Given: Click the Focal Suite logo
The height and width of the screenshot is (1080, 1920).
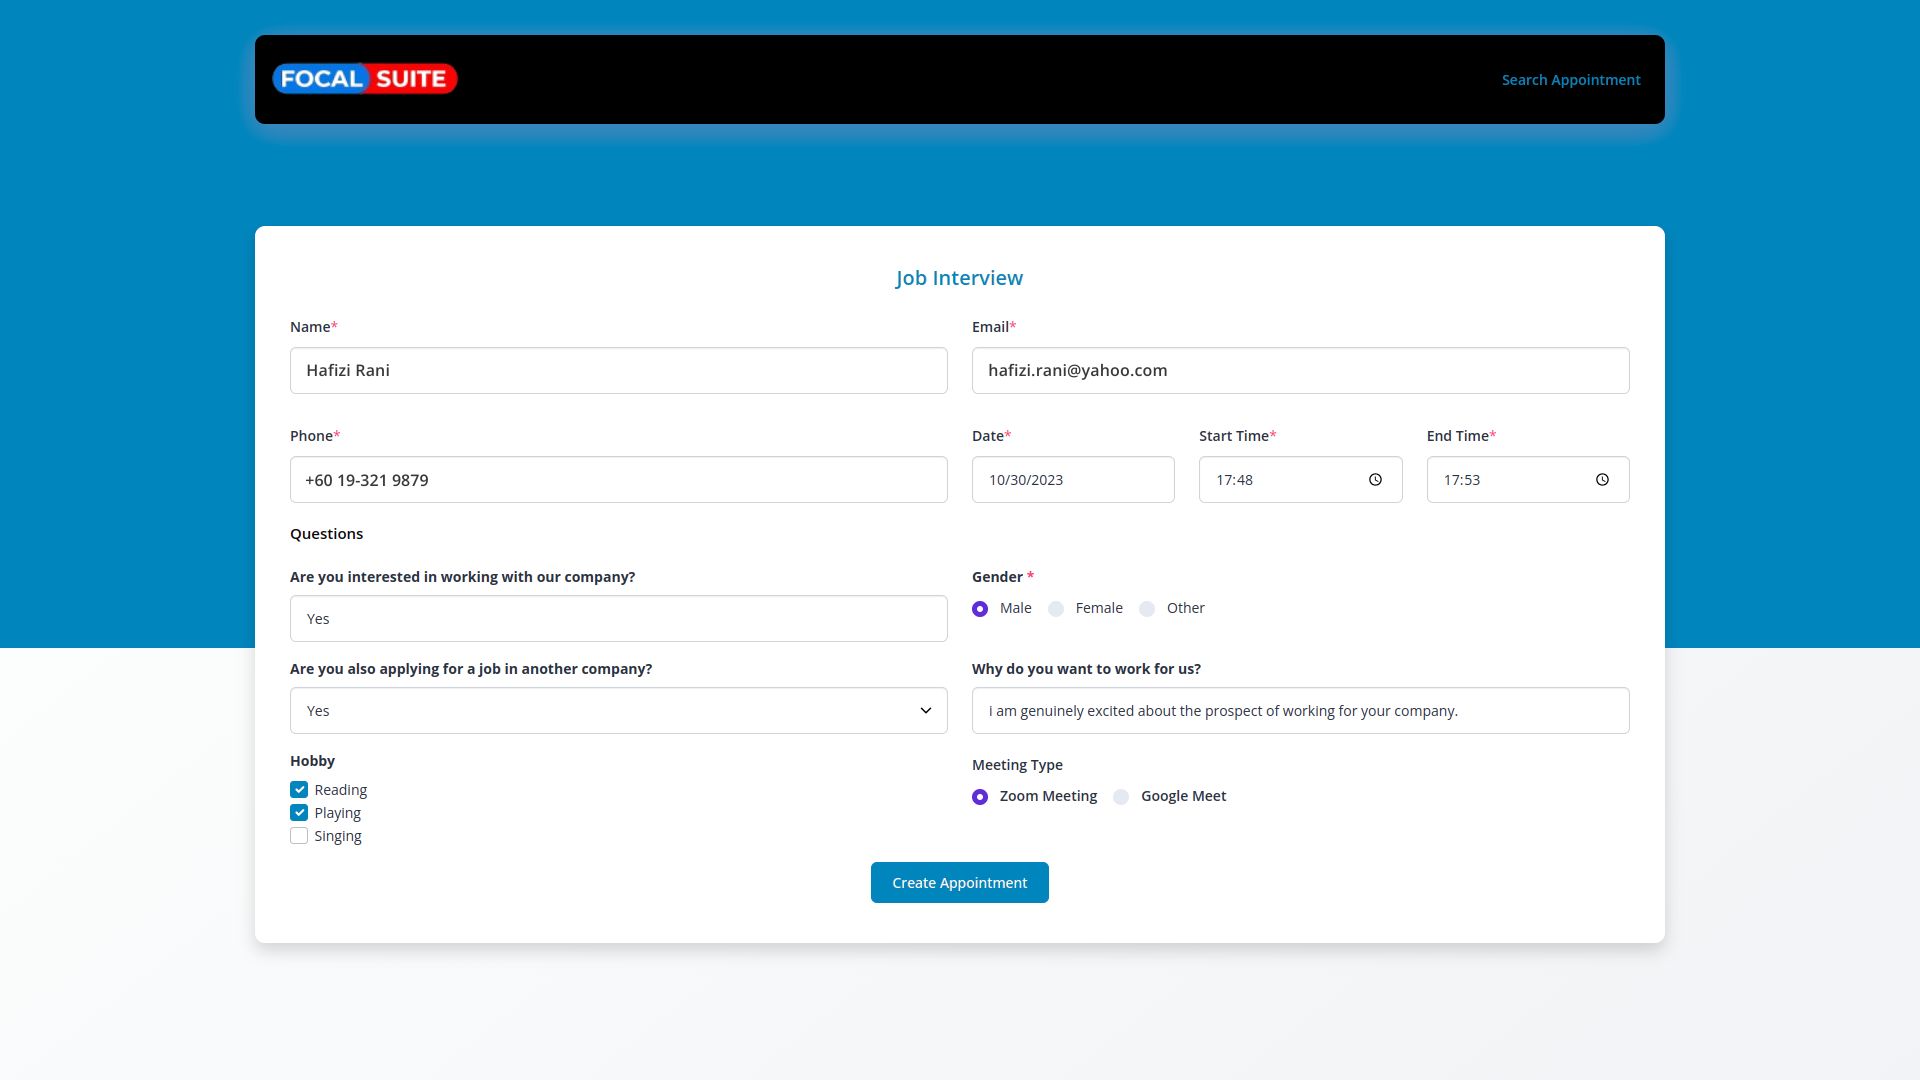Looking at the screenshot, I should [x=365, y=79].
